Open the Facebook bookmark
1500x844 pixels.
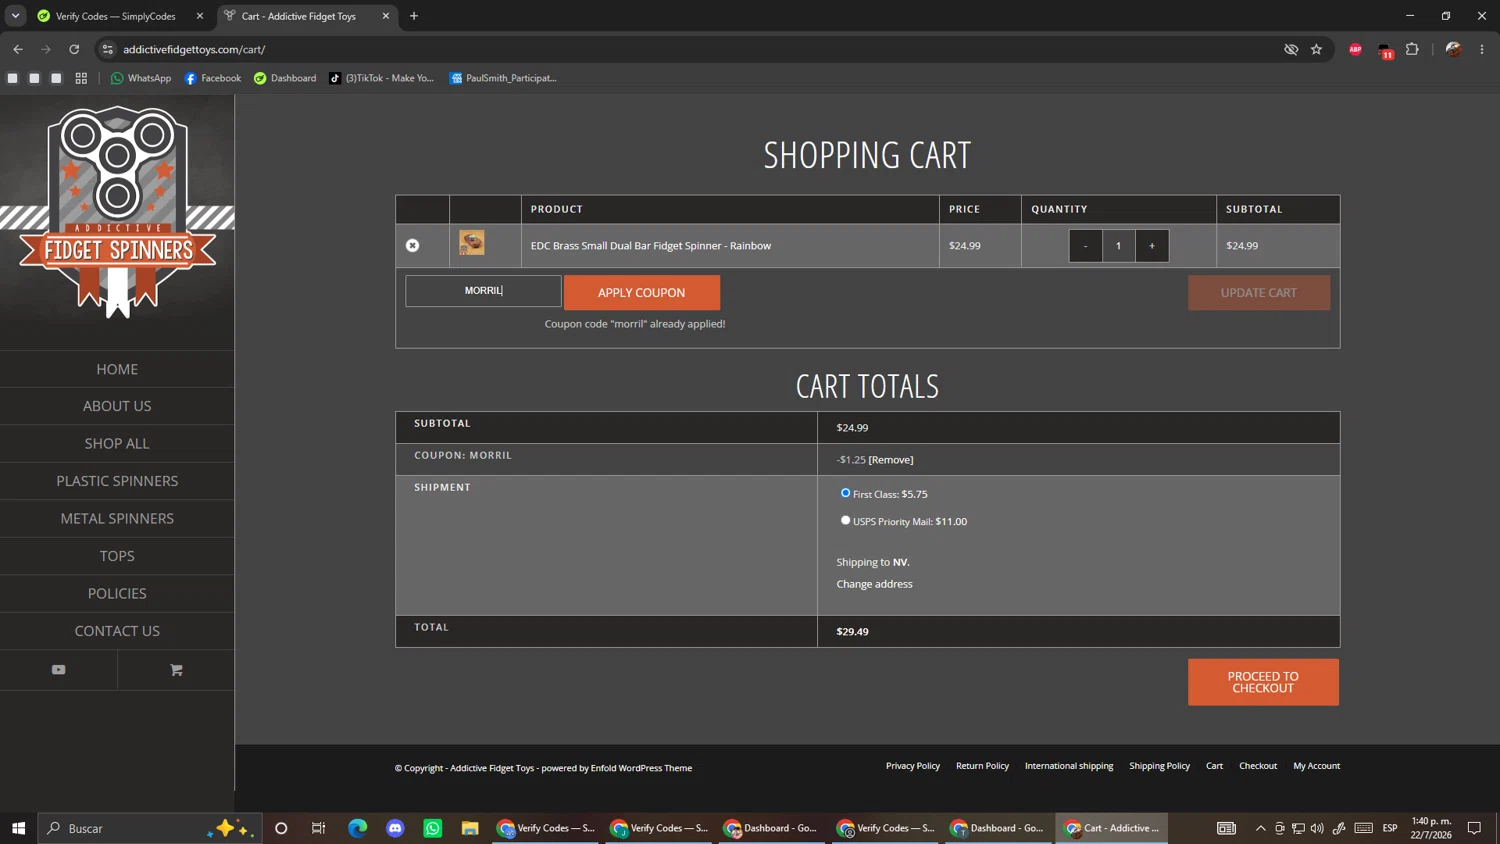(213, 78)
